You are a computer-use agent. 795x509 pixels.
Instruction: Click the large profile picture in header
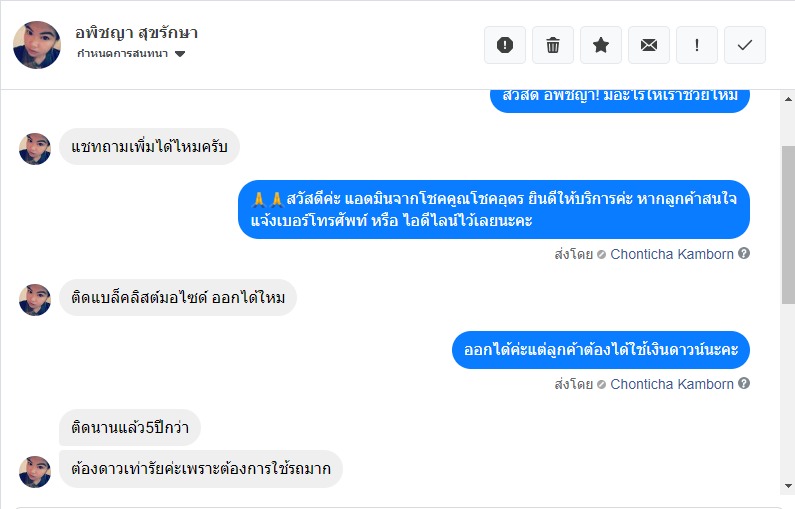38,45
